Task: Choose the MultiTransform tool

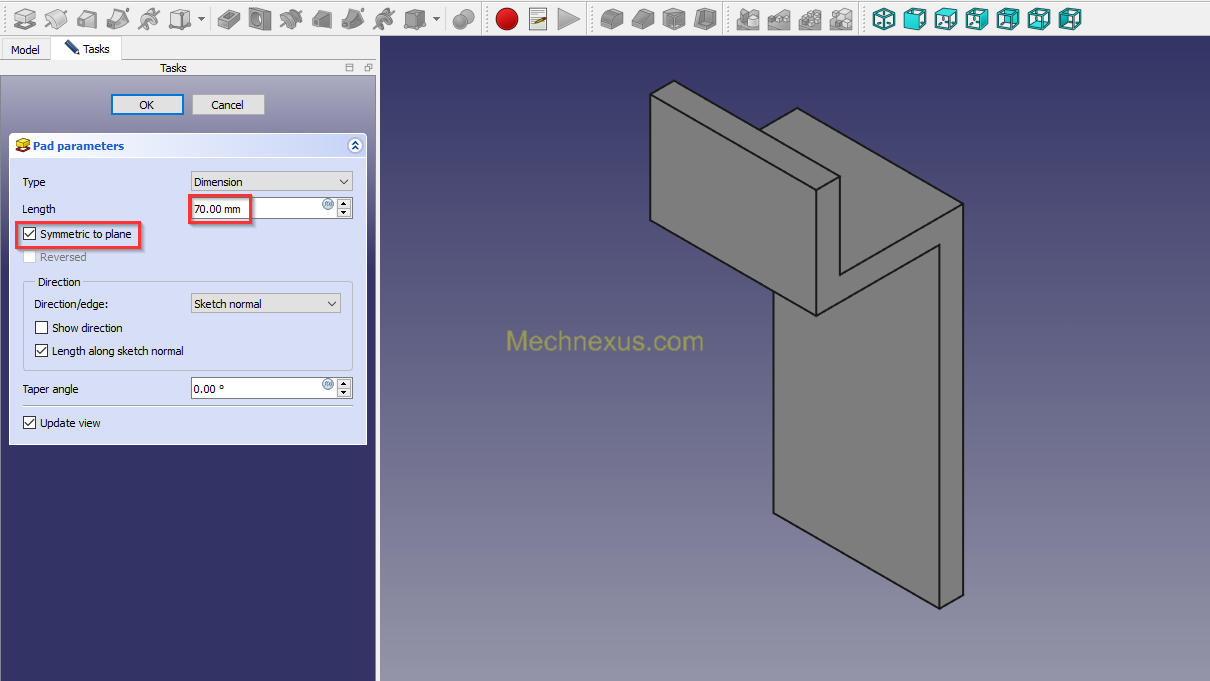Action: [x=841, y=18]
